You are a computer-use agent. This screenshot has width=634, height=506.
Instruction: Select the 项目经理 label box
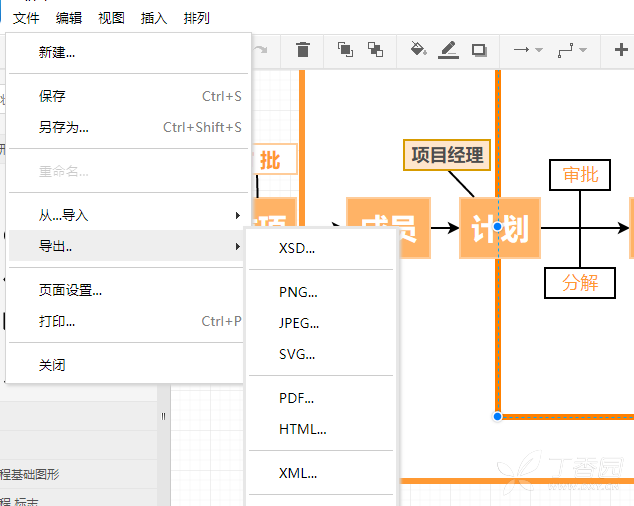pos(447,155)
